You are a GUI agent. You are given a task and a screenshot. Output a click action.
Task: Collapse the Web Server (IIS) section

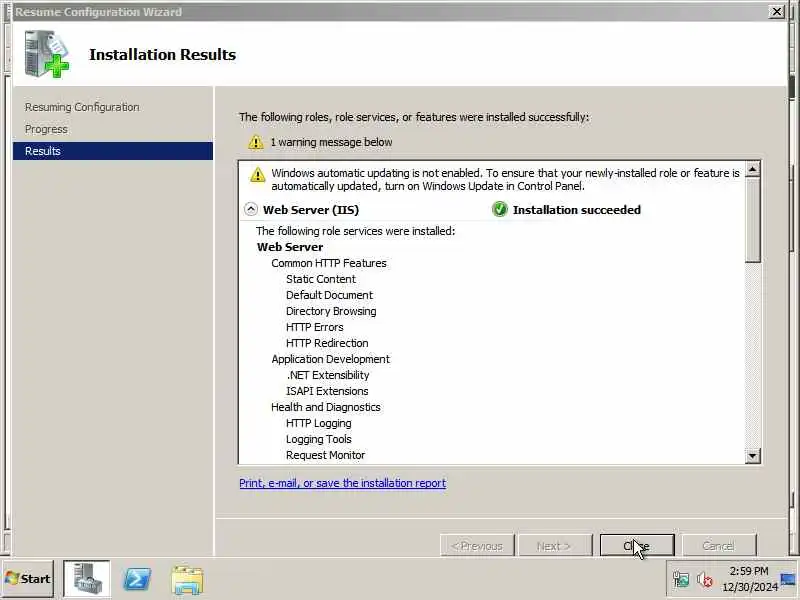click(x=251, y=209)
